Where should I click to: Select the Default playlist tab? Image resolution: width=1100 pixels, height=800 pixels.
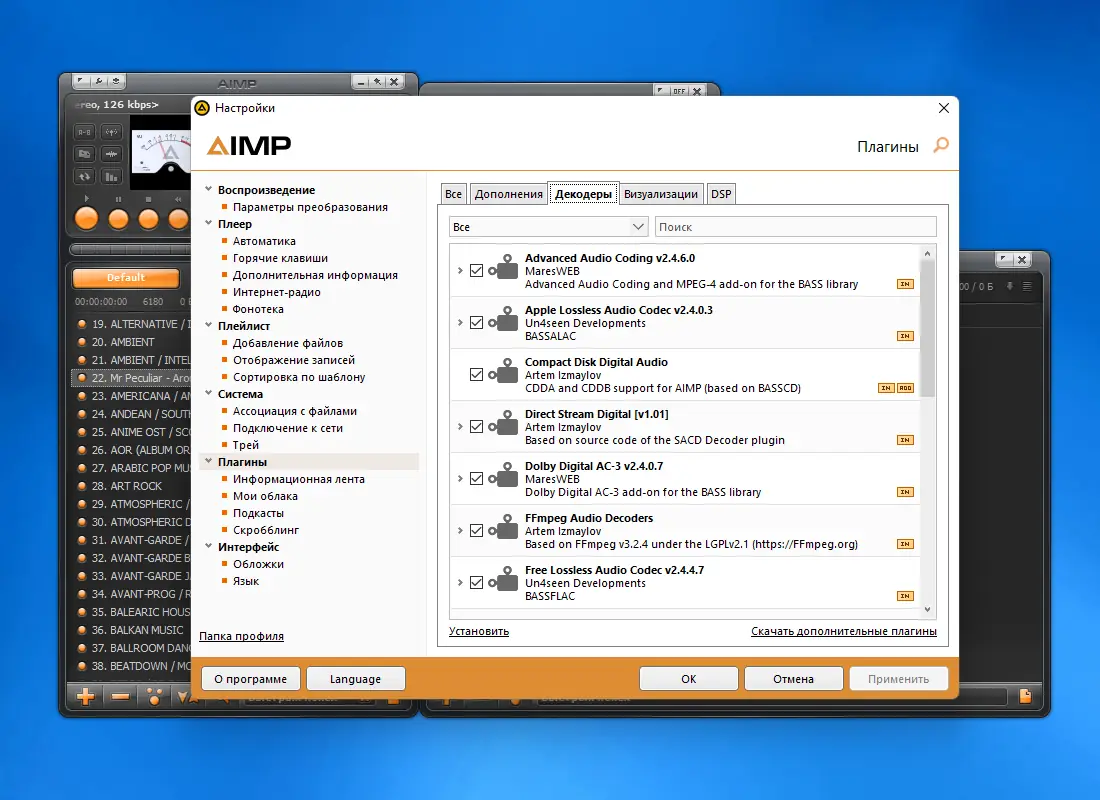pyautogui.click(x=126, y=278)
